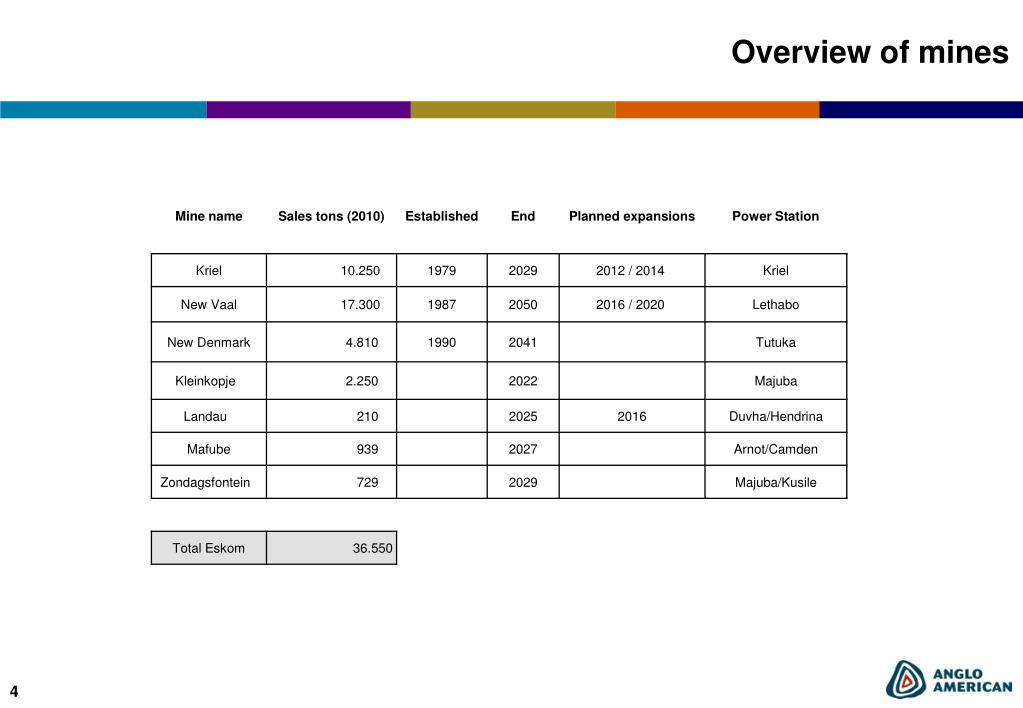1023x708 pixels.
Task: Click Zondagsfontein's end year 2029
Action: (x=523, y=482)
